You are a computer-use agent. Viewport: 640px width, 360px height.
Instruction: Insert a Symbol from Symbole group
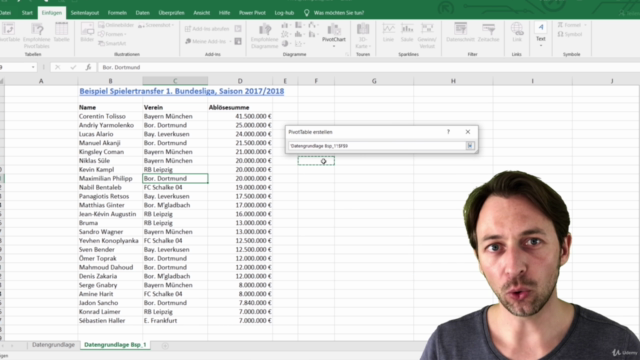click(570, 34)
